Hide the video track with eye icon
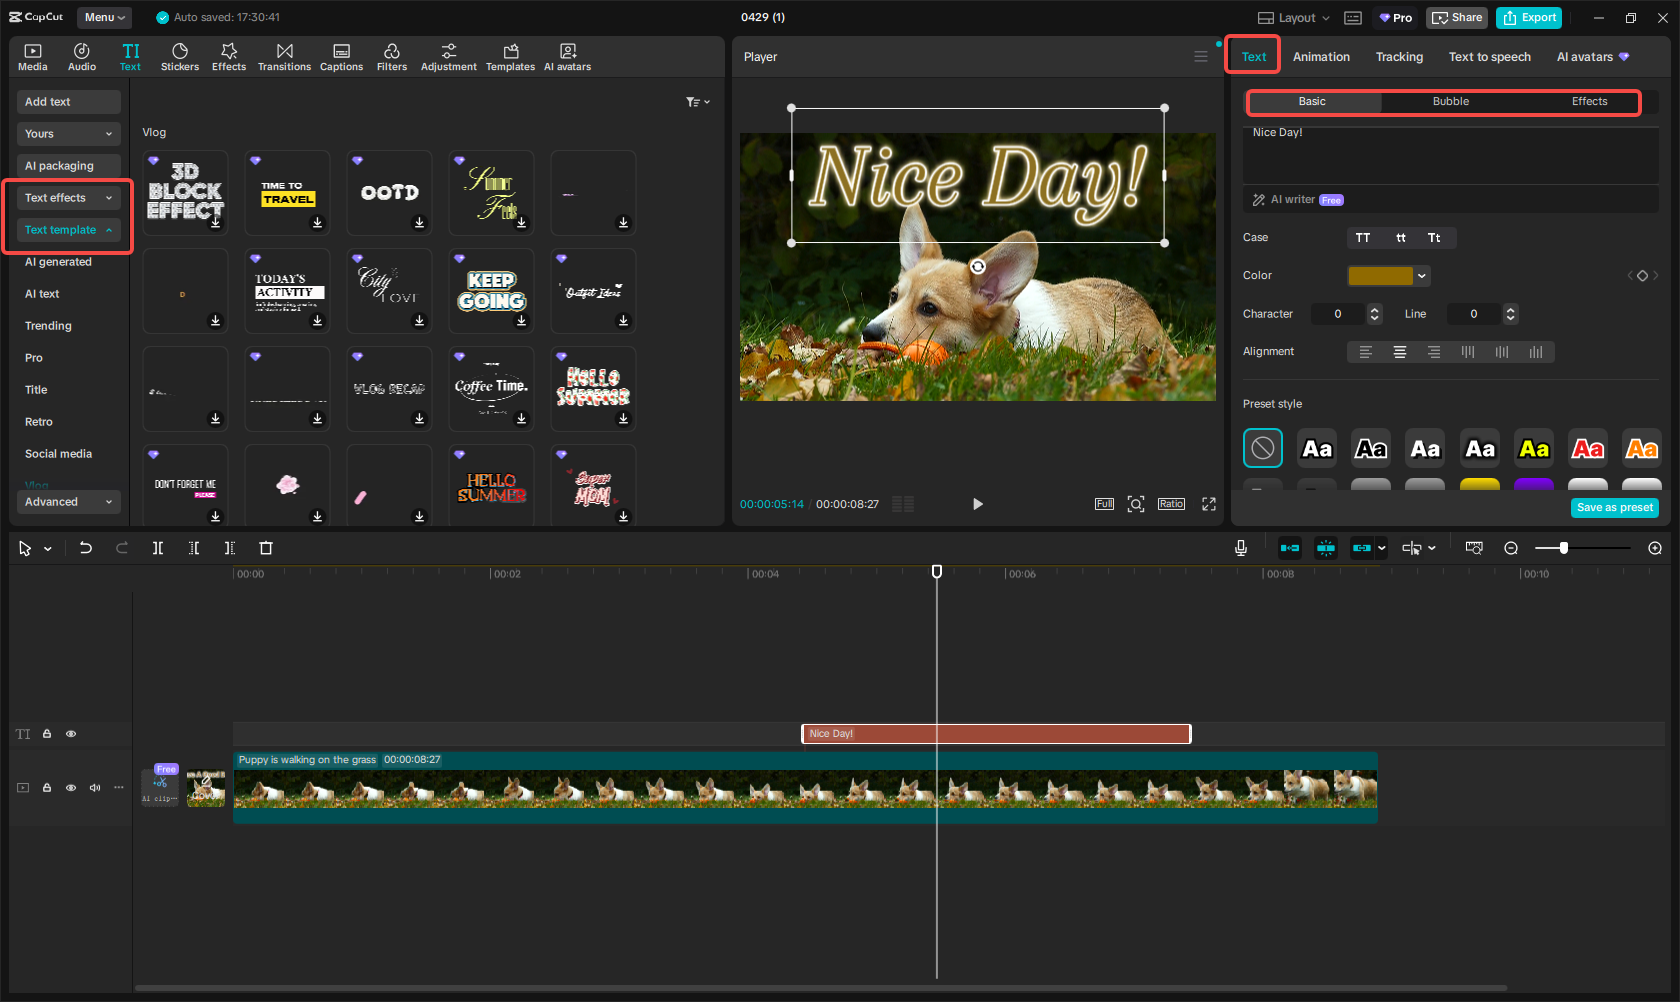Image resolution: width=1680 pixels, height=1002 pixels. 71,788
